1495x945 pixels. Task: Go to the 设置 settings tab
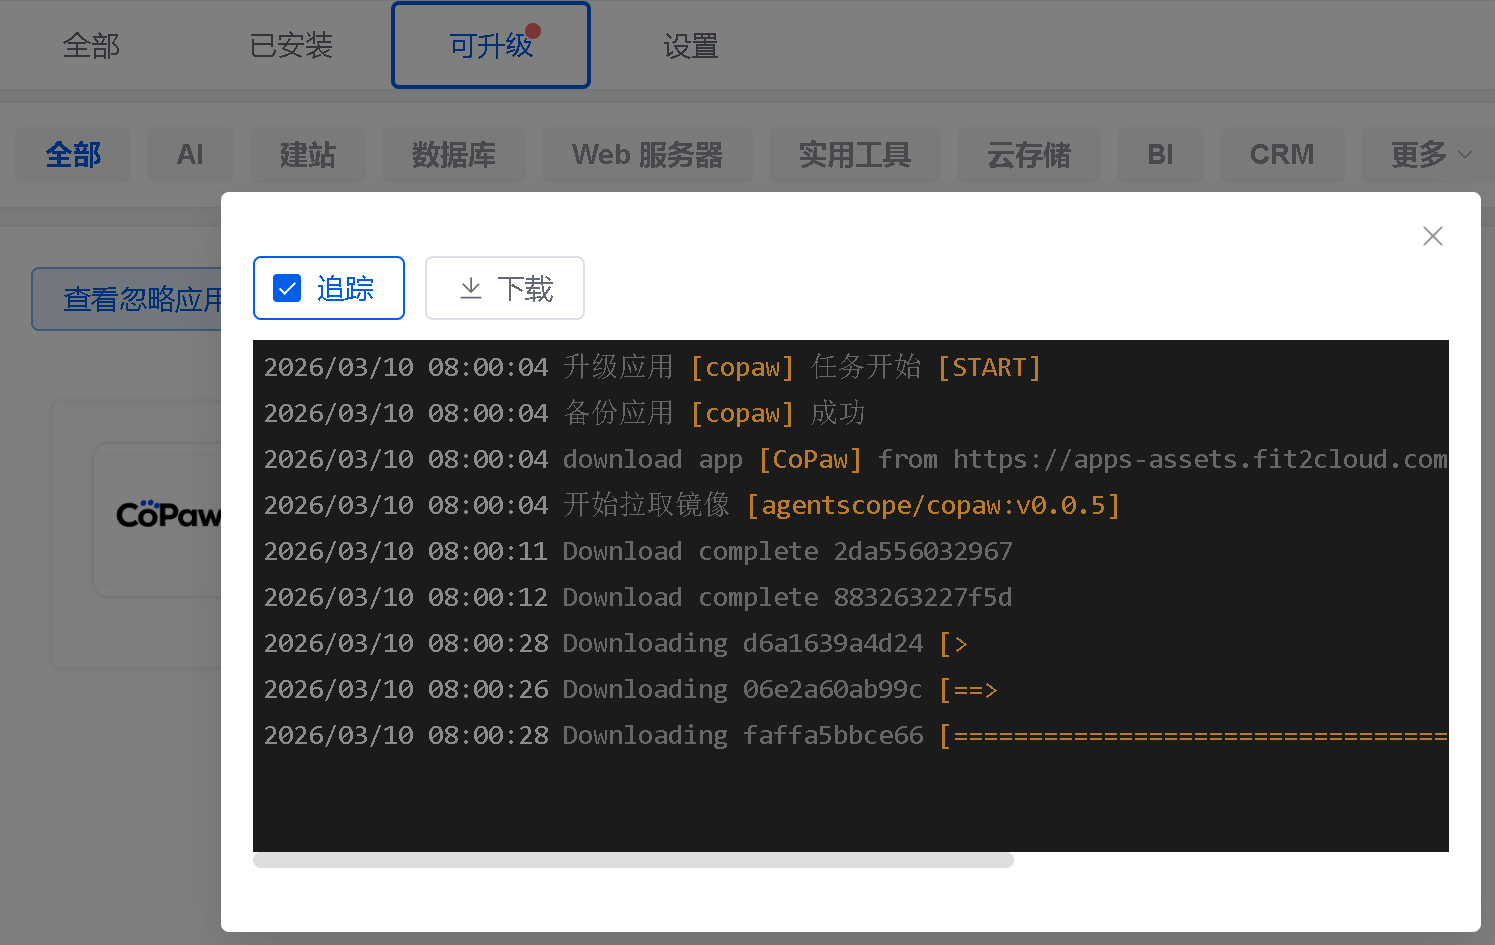click(x=690, y=46)
